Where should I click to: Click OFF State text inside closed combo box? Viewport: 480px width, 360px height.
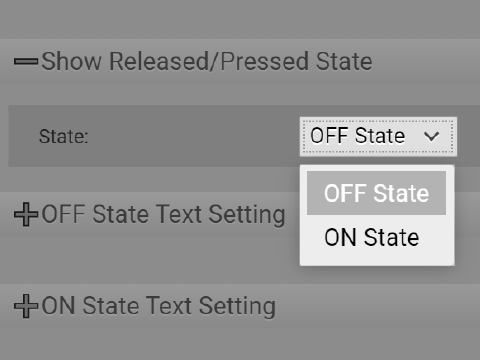[357, 136]
